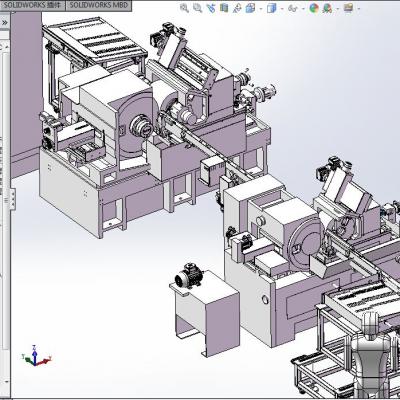Screen dimensions: 400x400
Task: Switch to the SOLIDWORKS plug-ins tab
Action: (33, 5)
